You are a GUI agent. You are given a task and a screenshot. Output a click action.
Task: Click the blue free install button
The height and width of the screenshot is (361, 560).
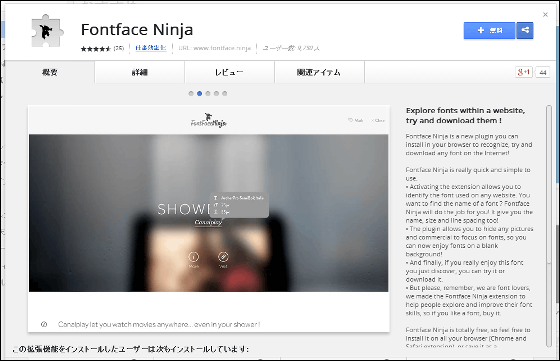pos(489,30)
